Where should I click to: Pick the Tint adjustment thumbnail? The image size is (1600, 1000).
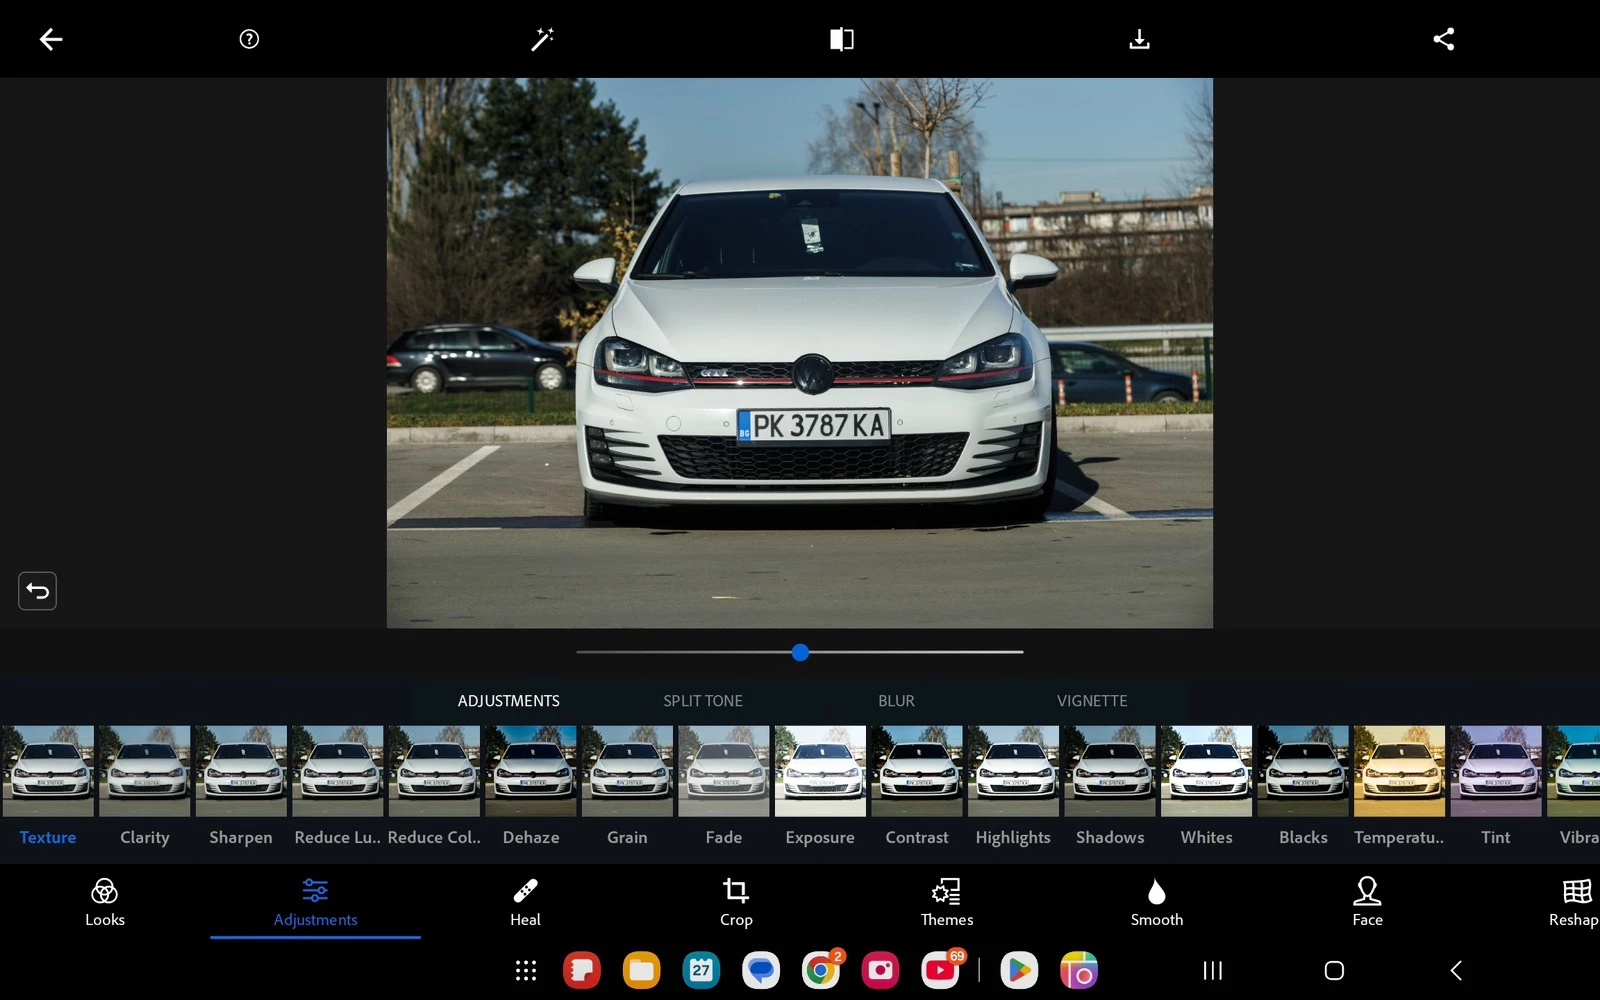1496,771
